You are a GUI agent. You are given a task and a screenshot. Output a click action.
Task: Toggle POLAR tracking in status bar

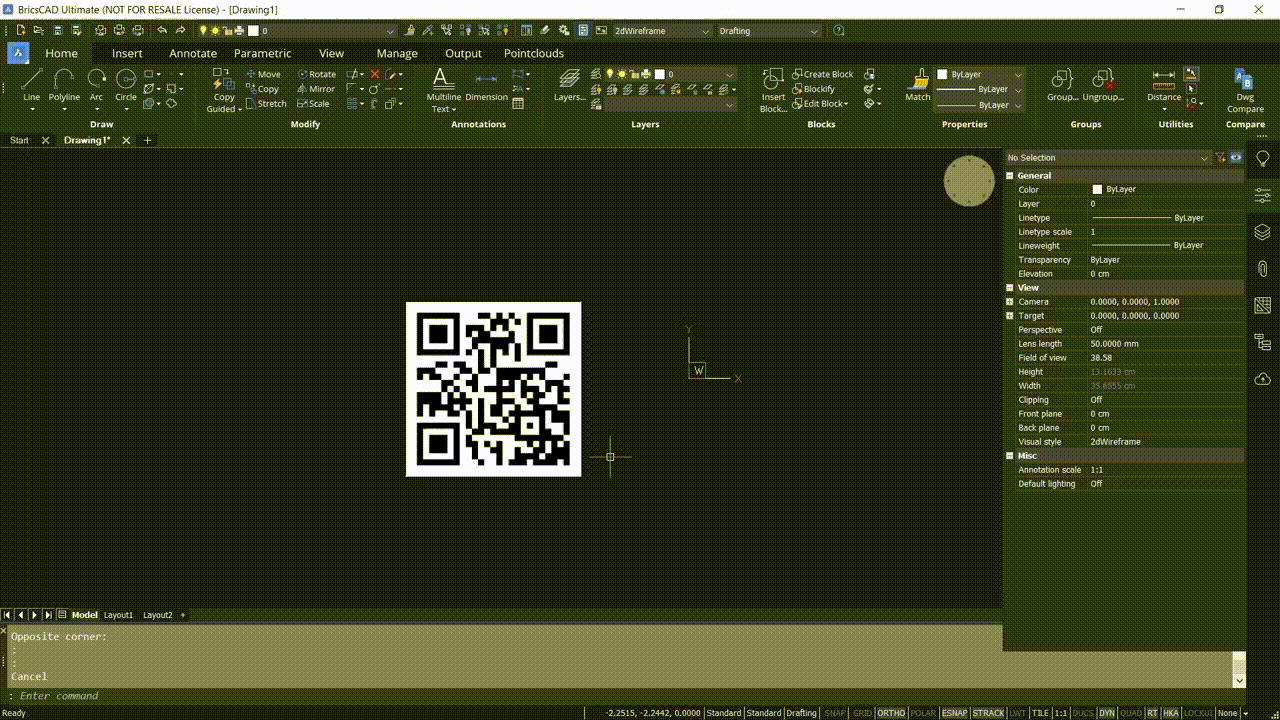(924, 713)
